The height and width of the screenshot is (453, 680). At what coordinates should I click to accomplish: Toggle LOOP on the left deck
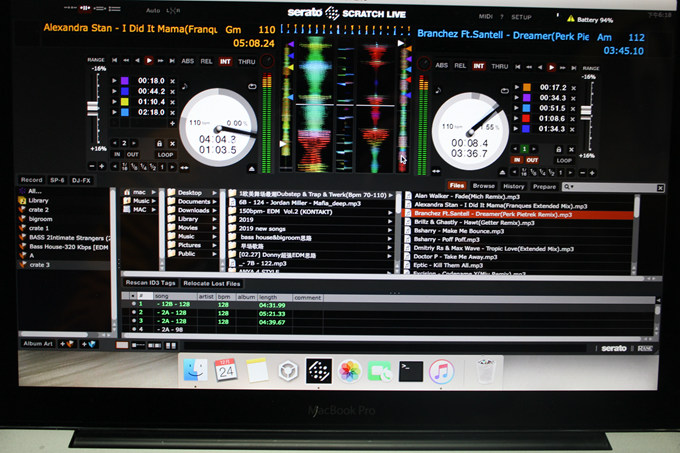click(x=165, y=155)
